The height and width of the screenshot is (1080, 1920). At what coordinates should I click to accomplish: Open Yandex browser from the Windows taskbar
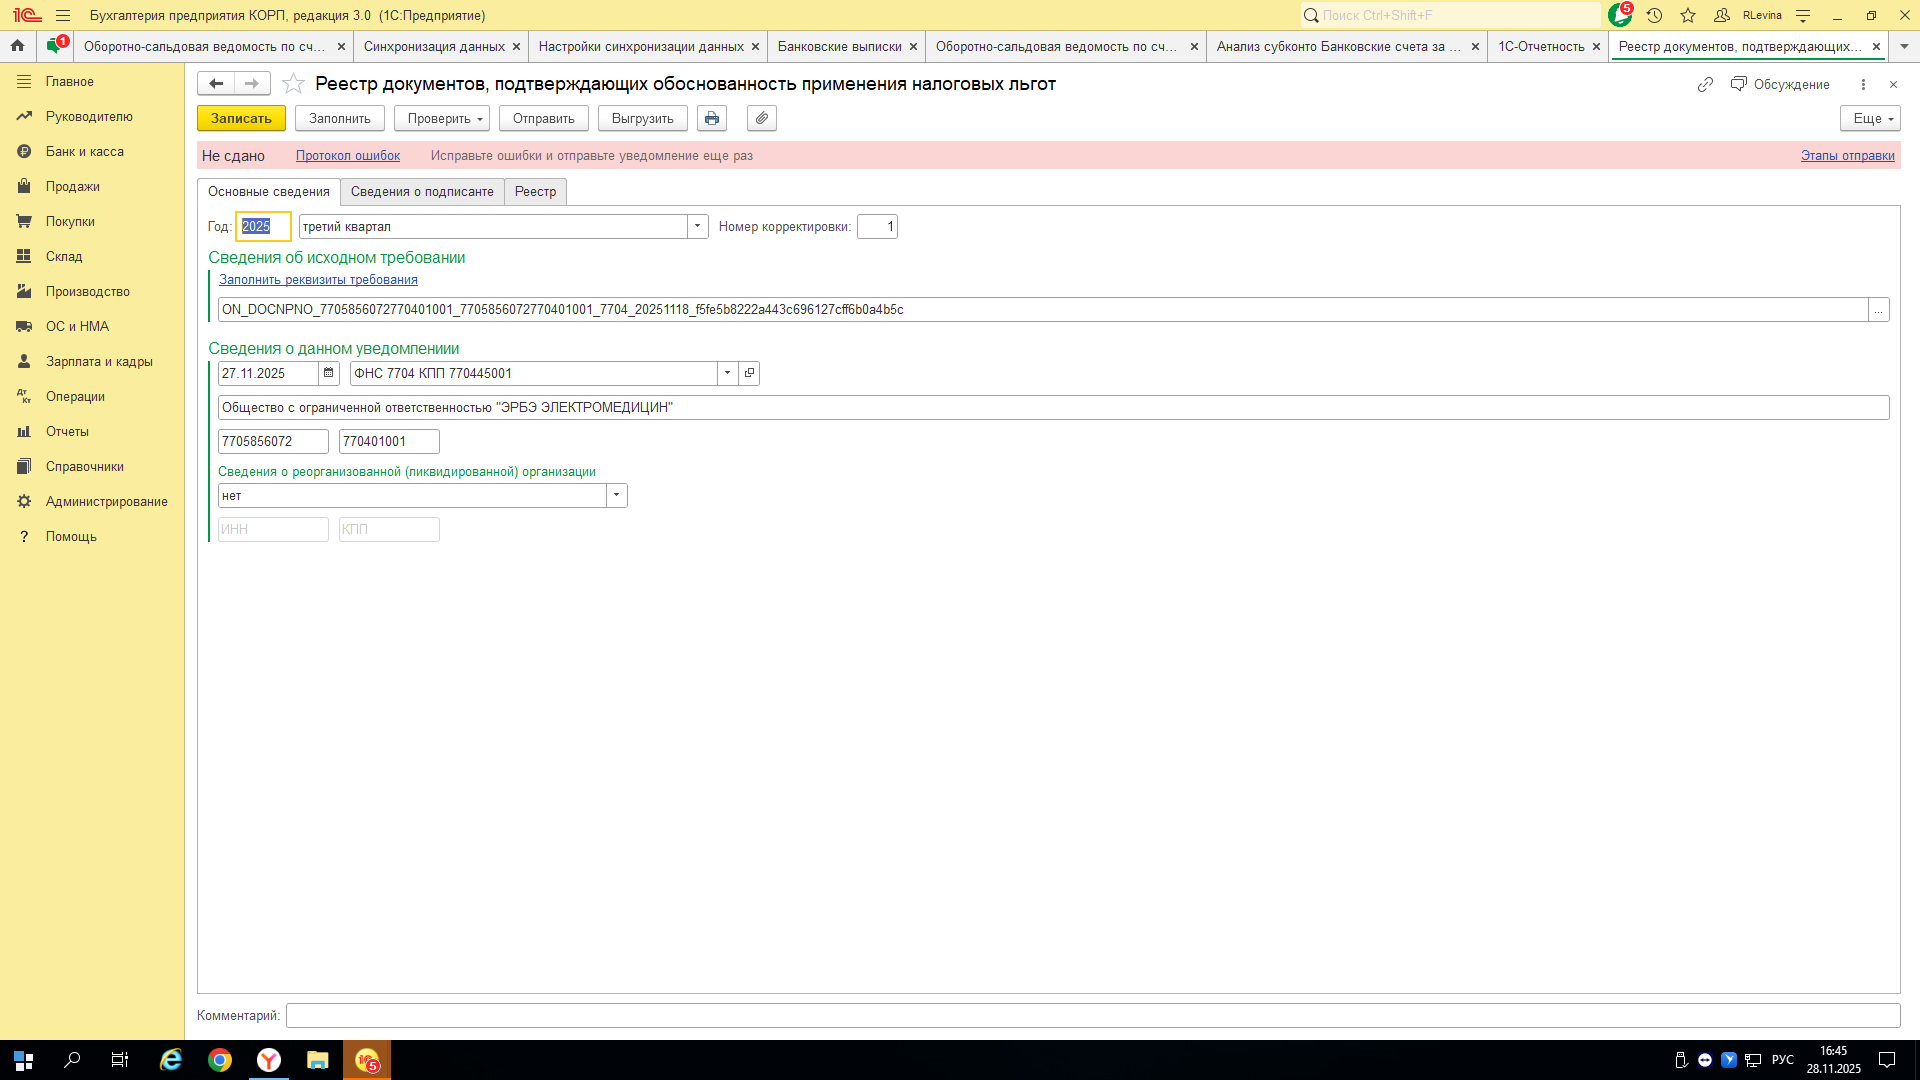[x=269, y=1060]
